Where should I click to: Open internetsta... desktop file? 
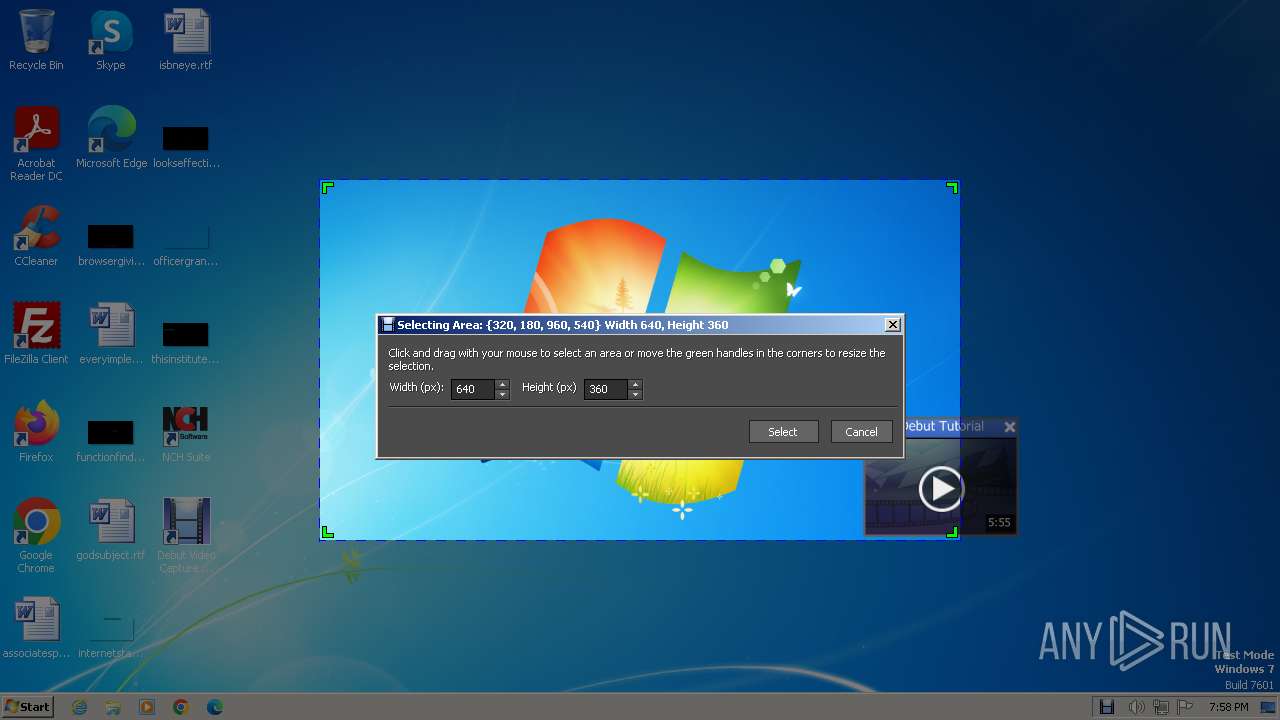pos(110,636)
